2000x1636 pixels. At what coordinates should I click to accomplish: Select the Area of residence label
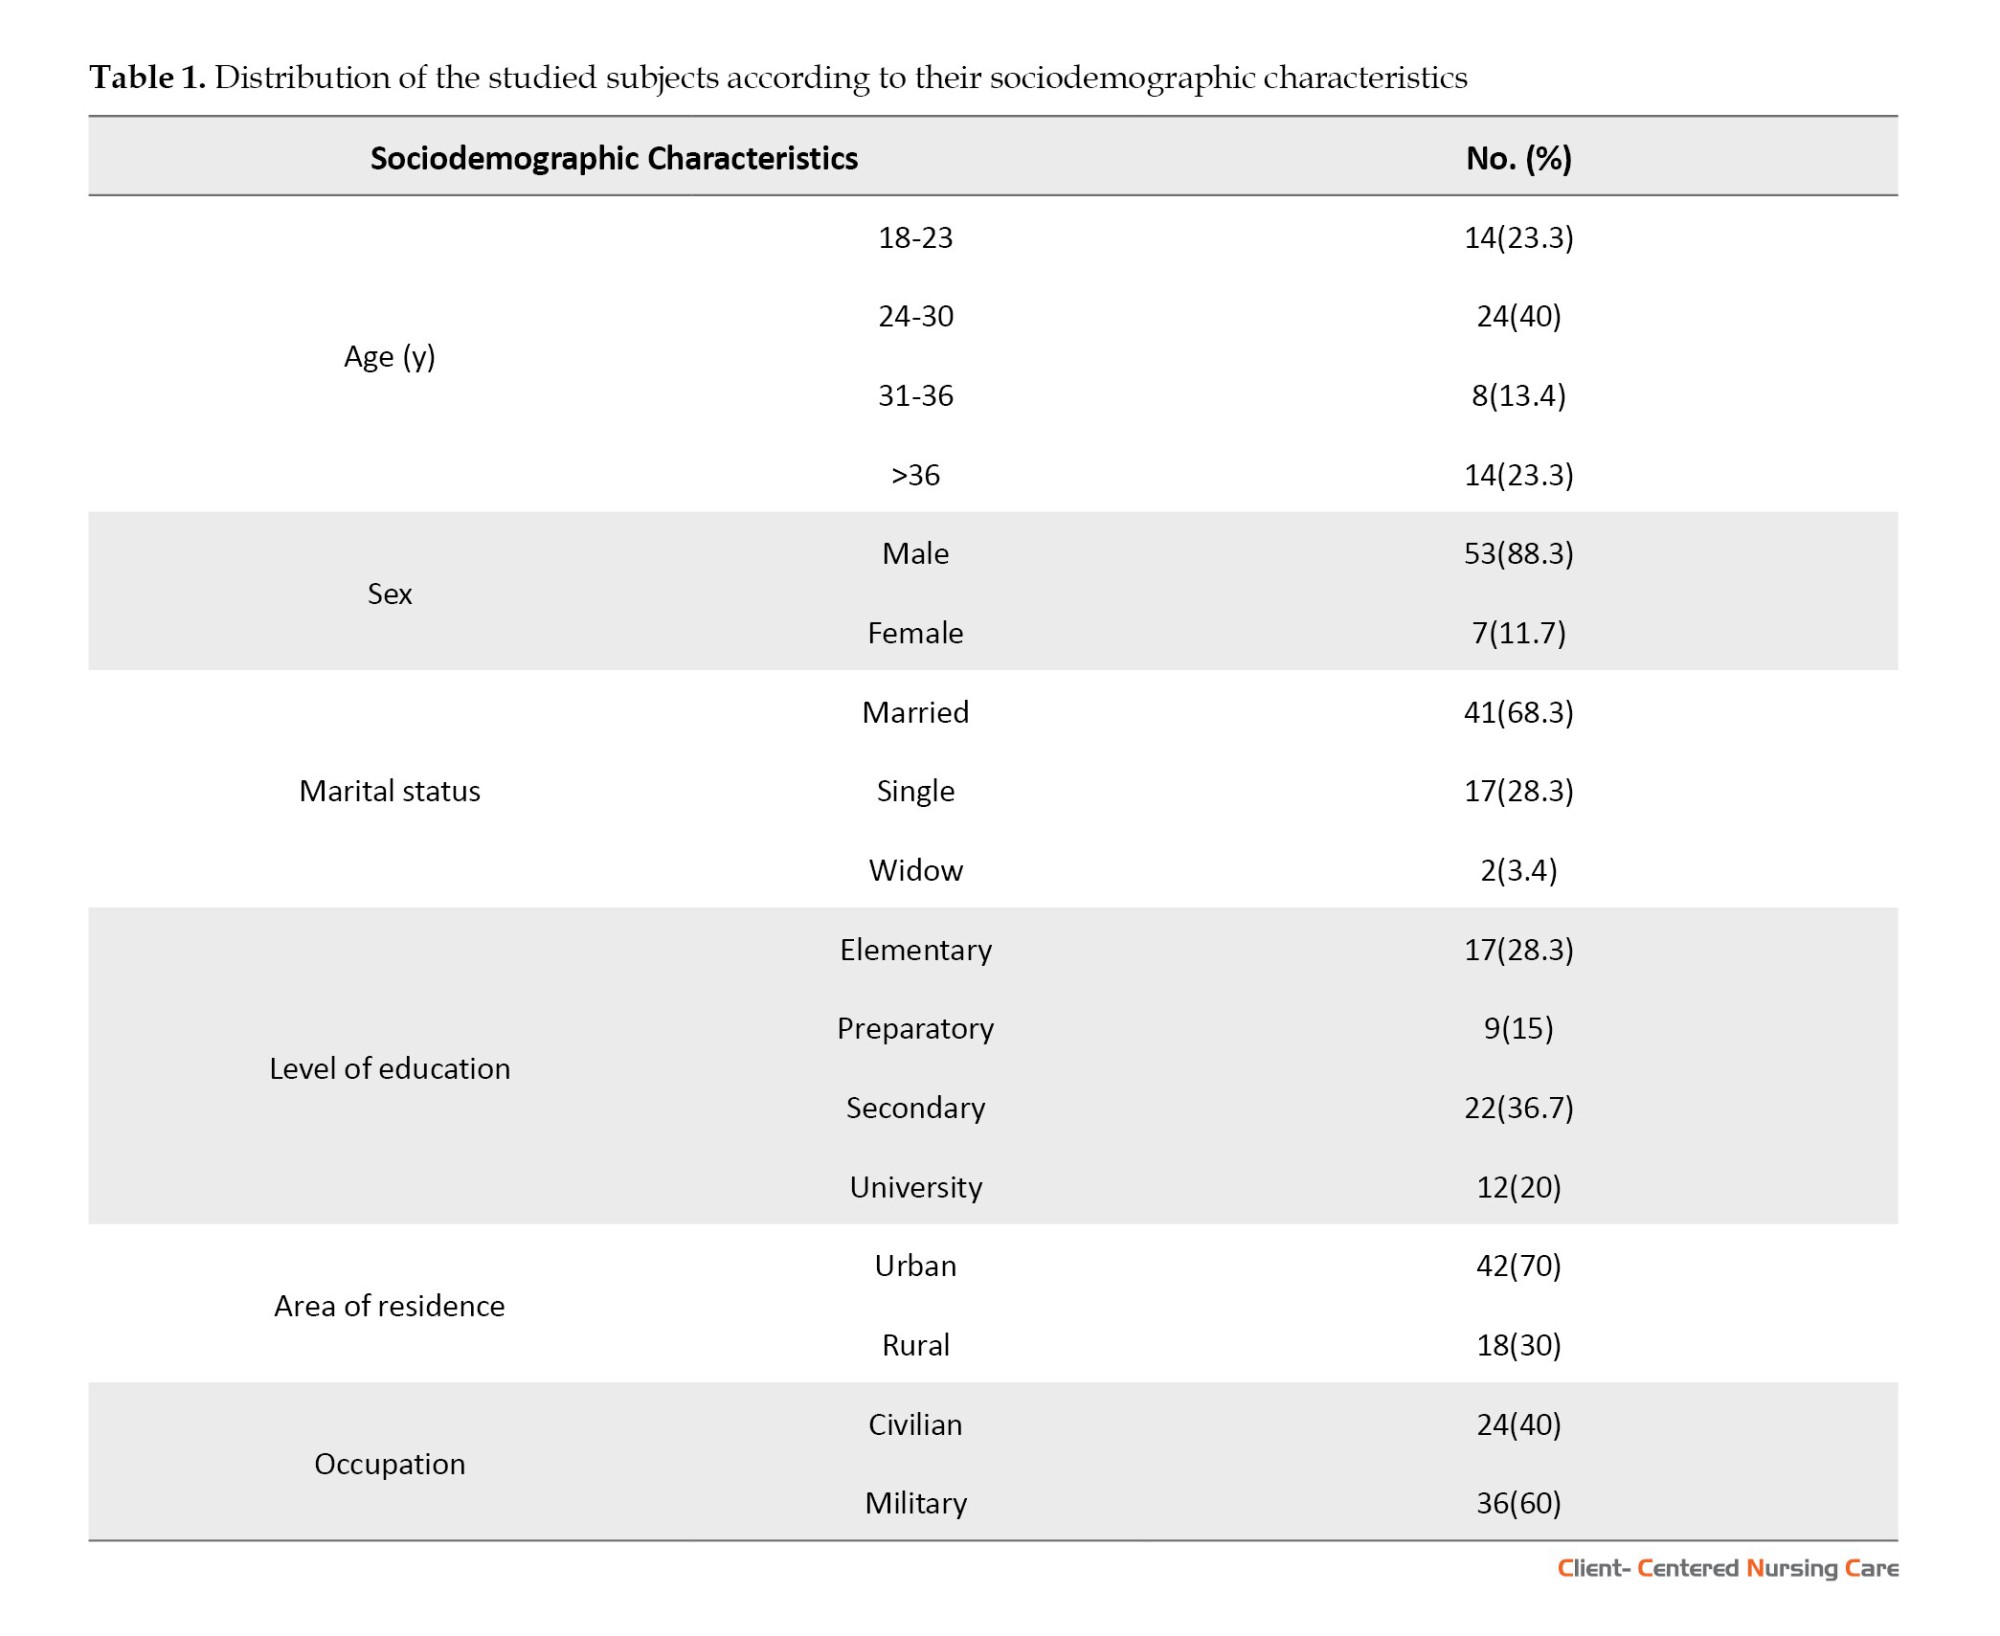click(389, 1306)
